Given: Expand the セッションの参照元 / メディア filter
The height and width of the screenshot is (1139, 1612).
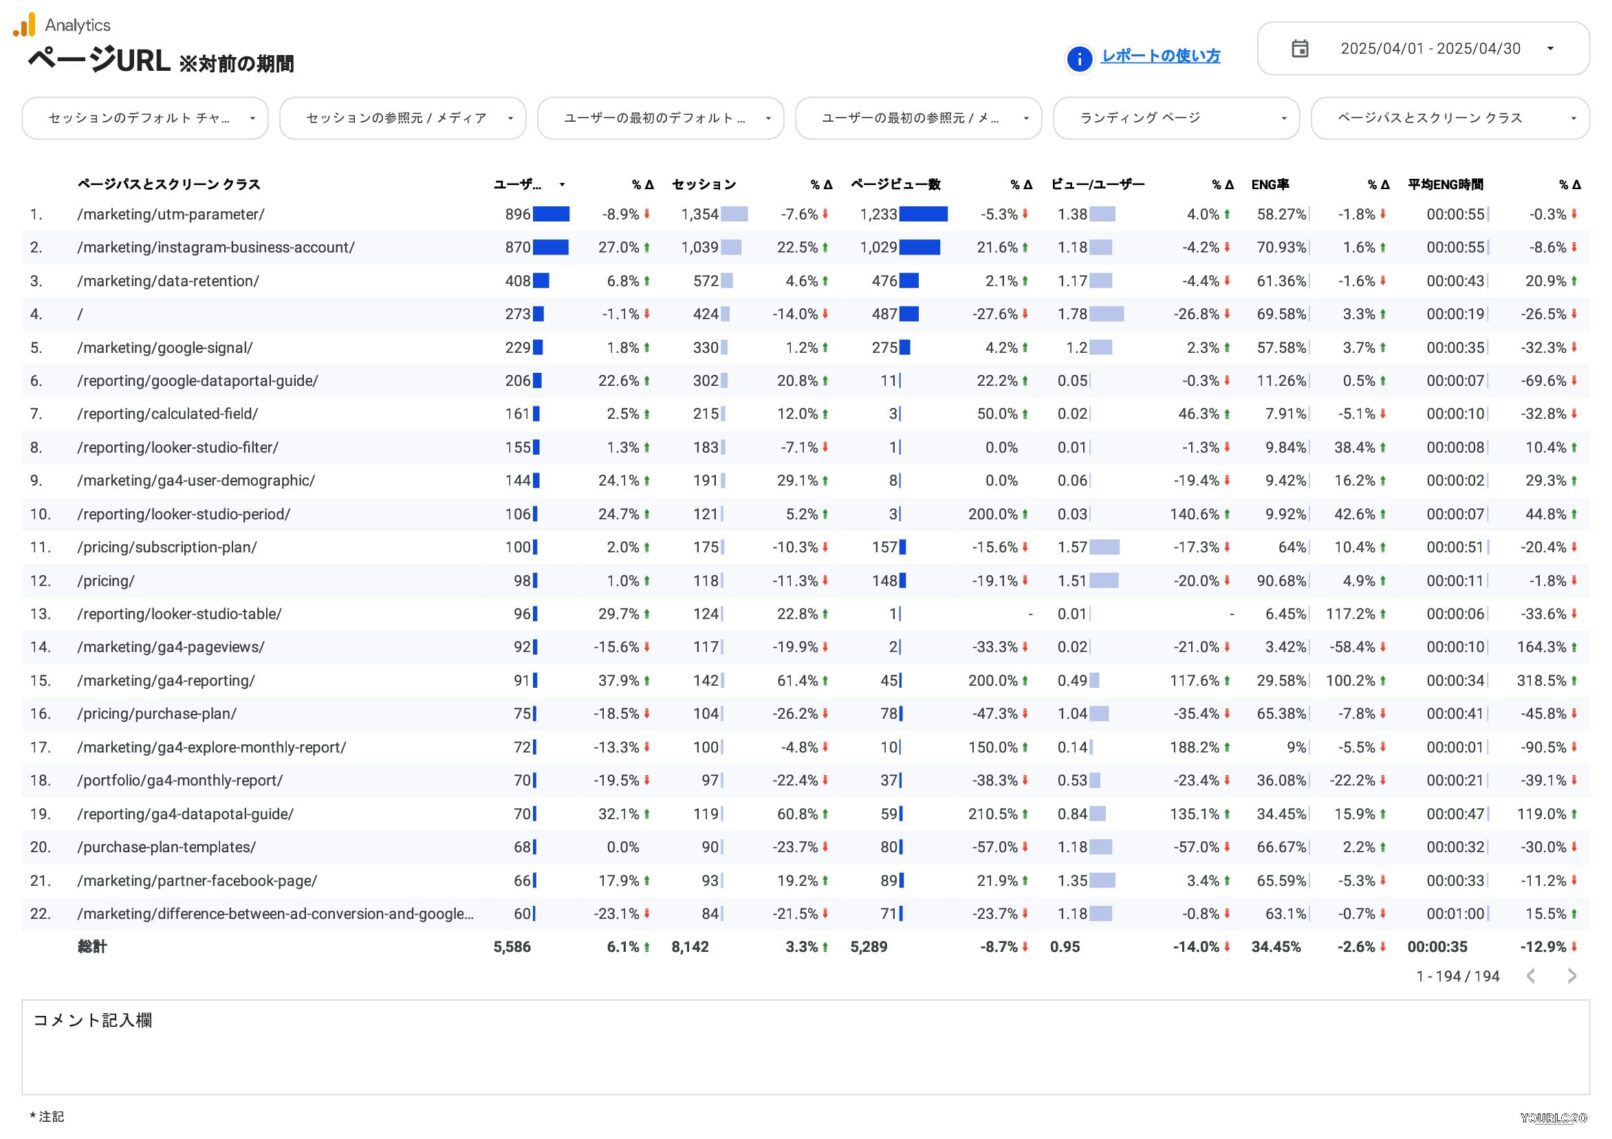Looking at the screenshot, I should 402,118.
